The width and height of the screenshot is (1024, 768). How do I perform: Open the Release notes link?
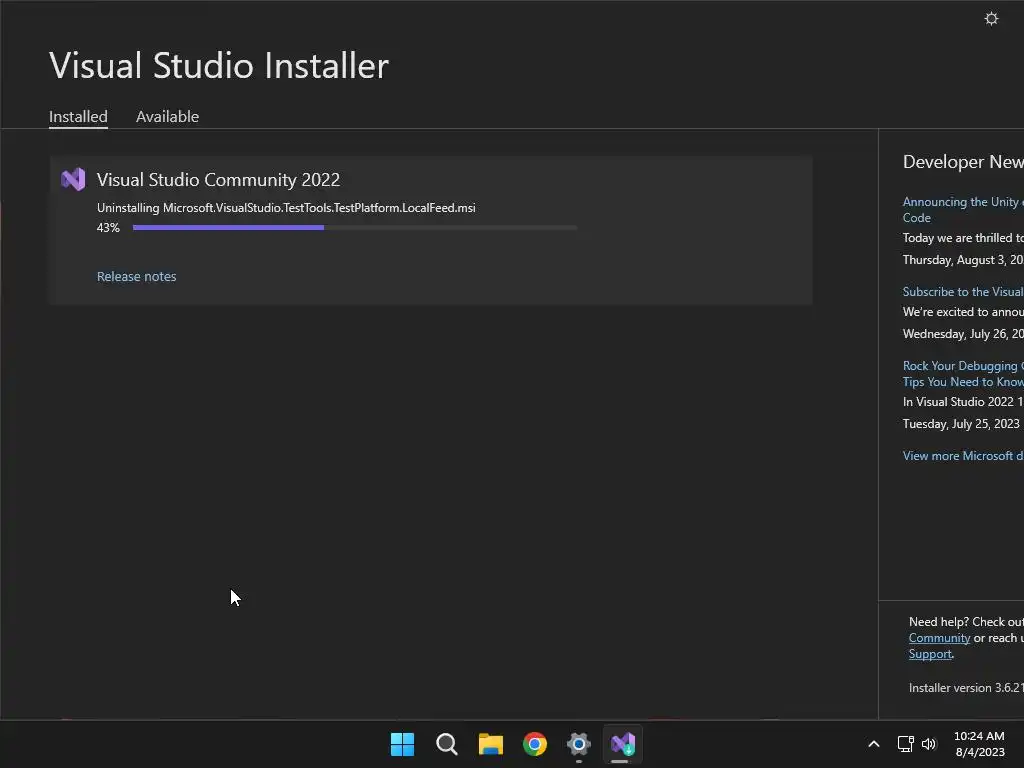pos(136,276)
